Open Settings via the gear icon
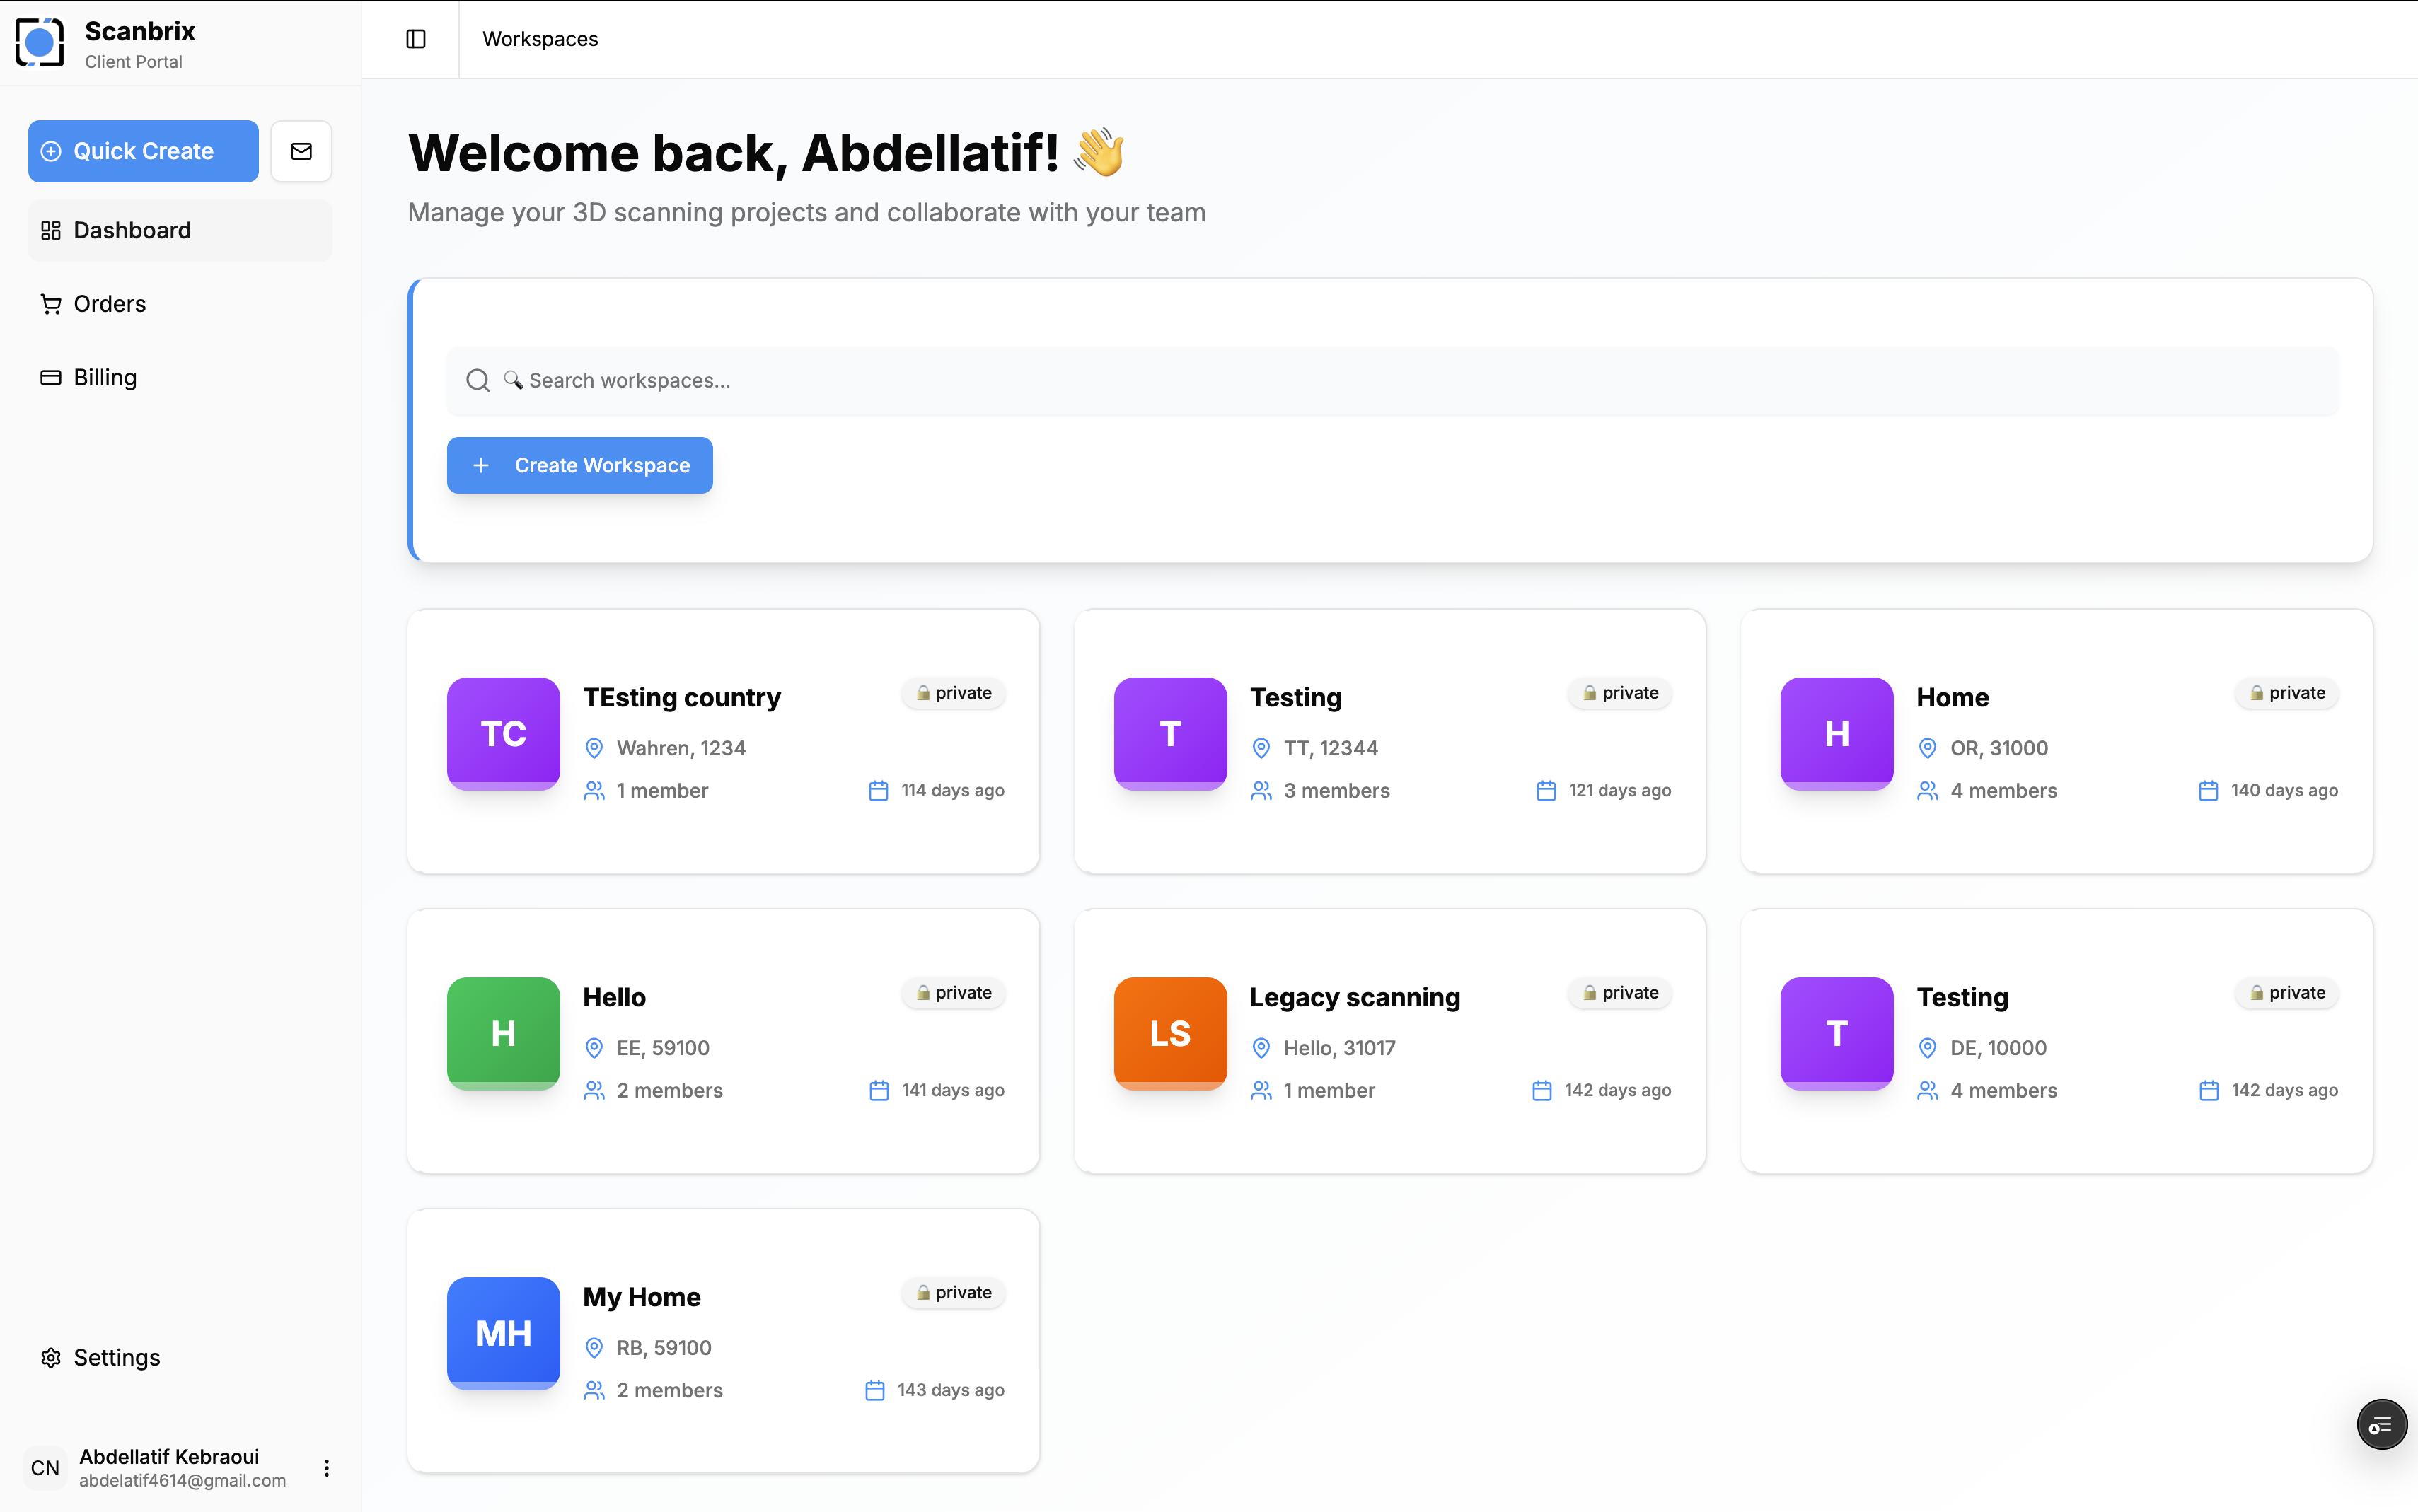This screenshot has height=1512, width=2418. click(51, 1357)
